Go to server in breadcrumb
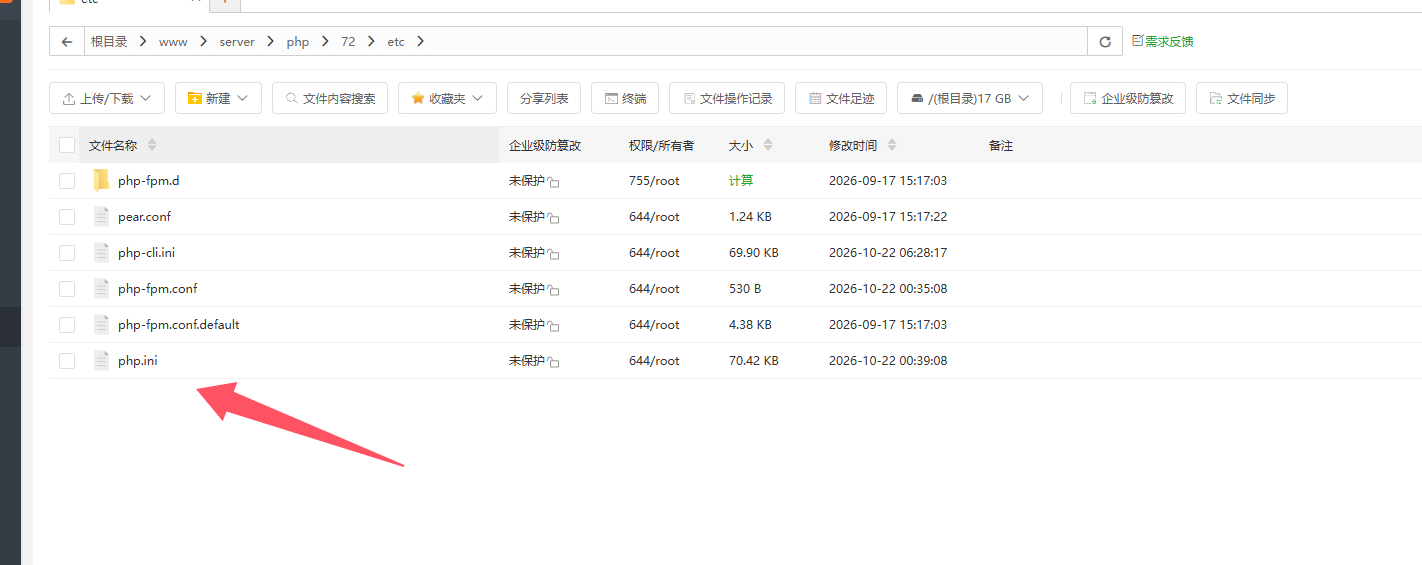This screenshot has width=1422, height=565. coord(237,41)
